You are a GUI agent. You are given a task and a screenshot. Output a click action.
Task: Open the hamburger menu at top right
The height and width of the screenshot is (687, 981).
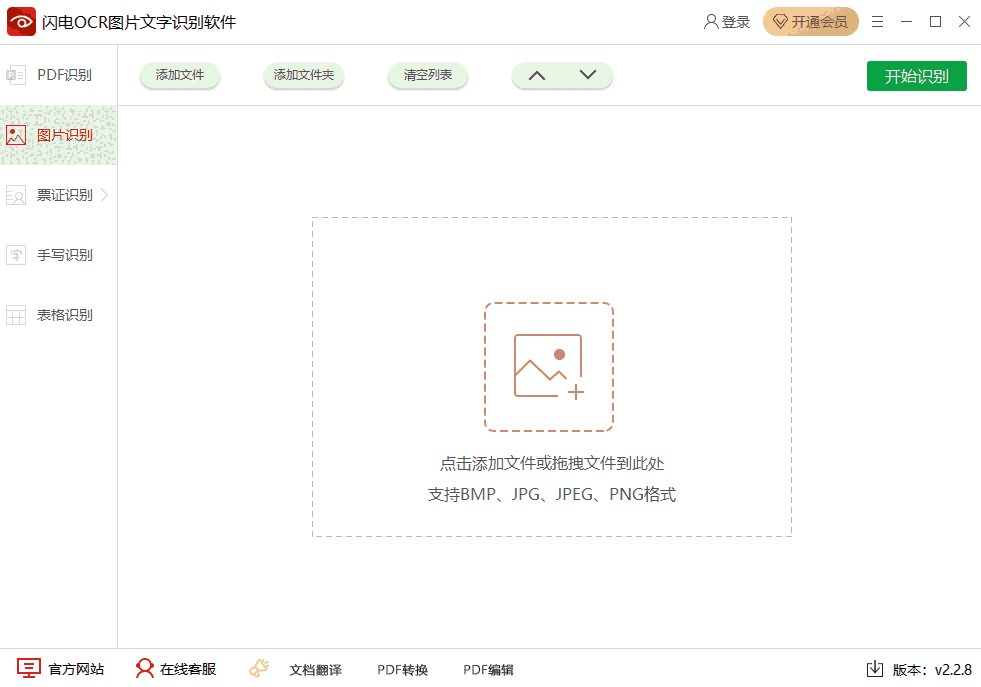877,21
